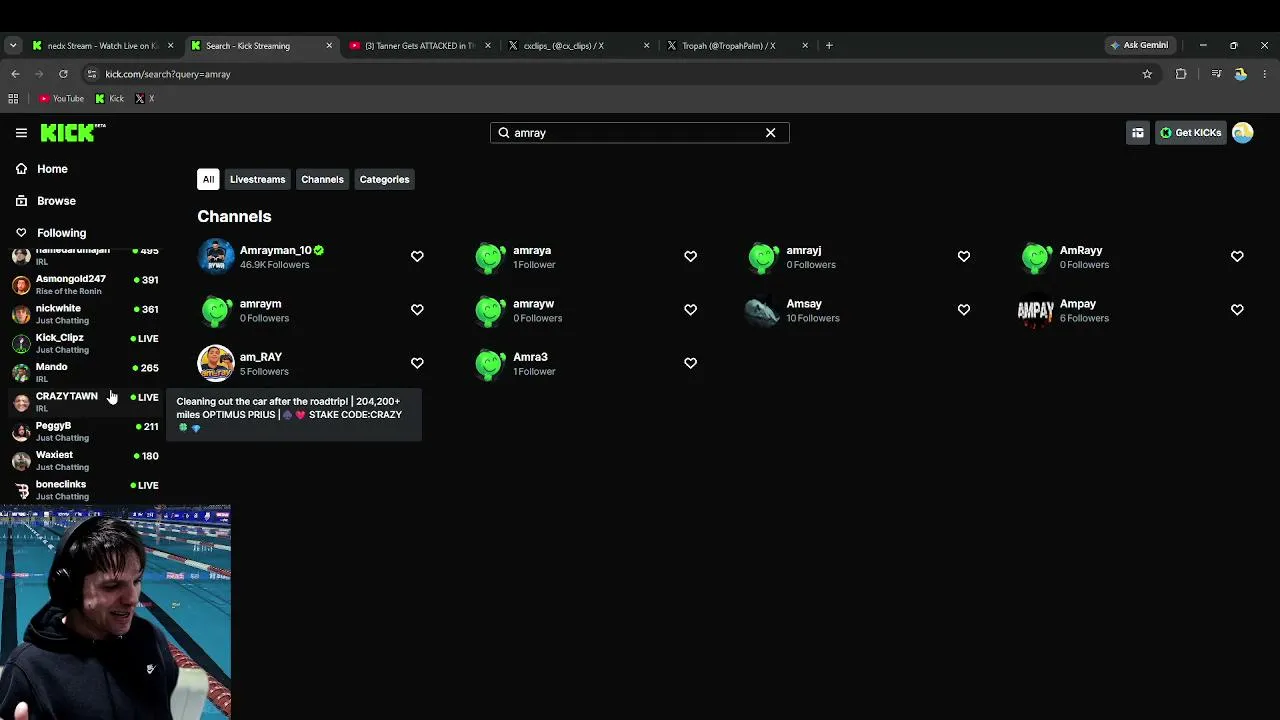Open Mando channel in sidebar
Viewport: 1280px width, 720px height.
point(85,372)
